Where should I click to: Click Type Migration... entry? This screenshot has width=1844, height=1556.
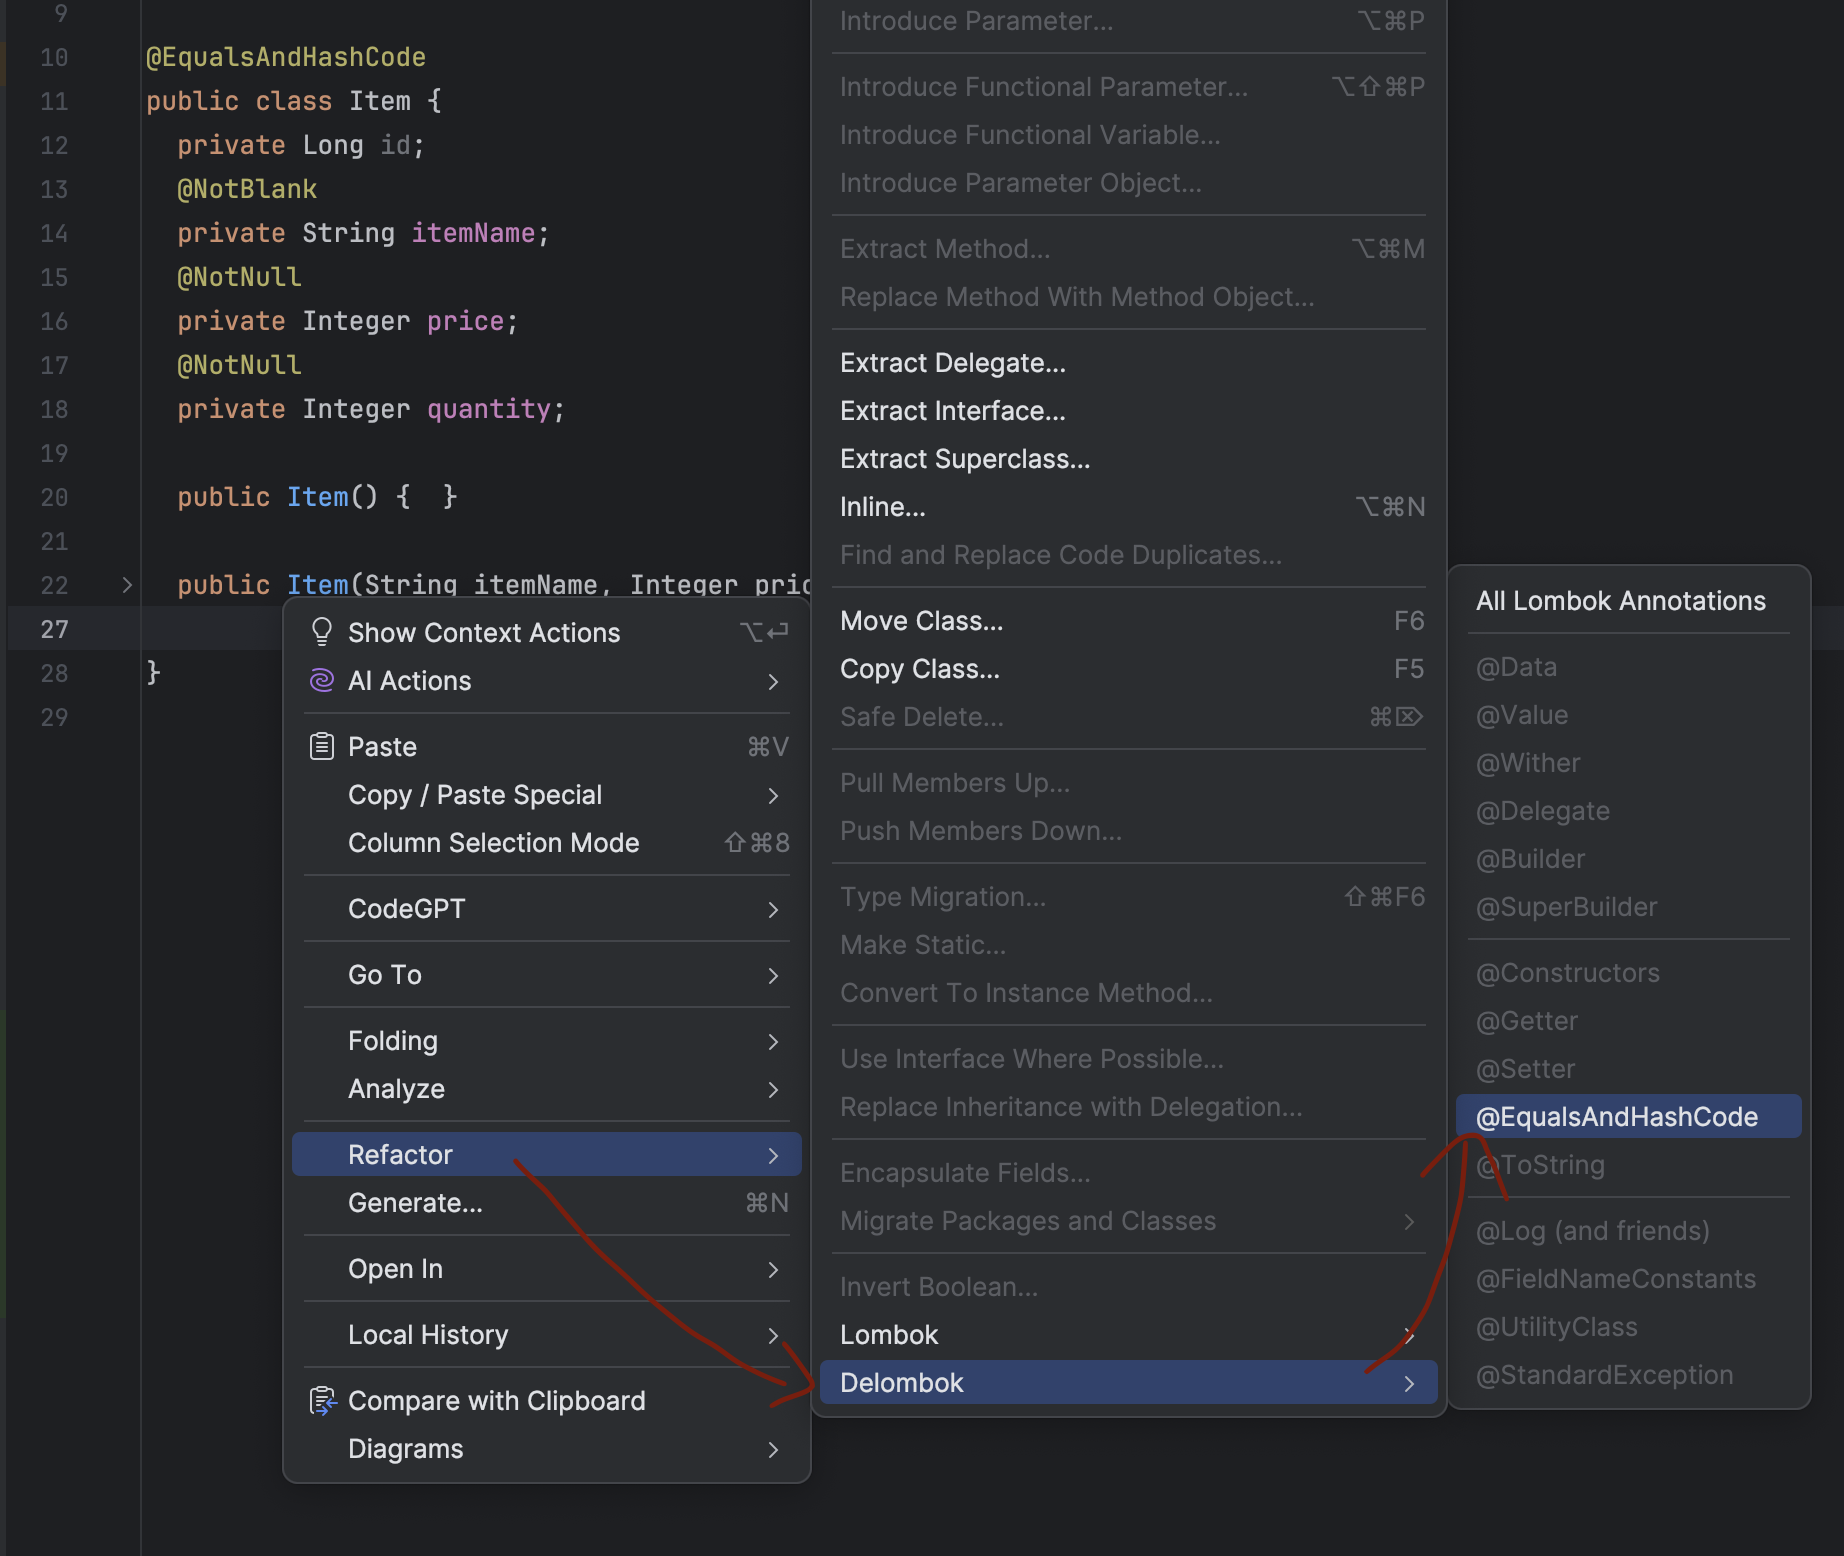coord(1128,897)
